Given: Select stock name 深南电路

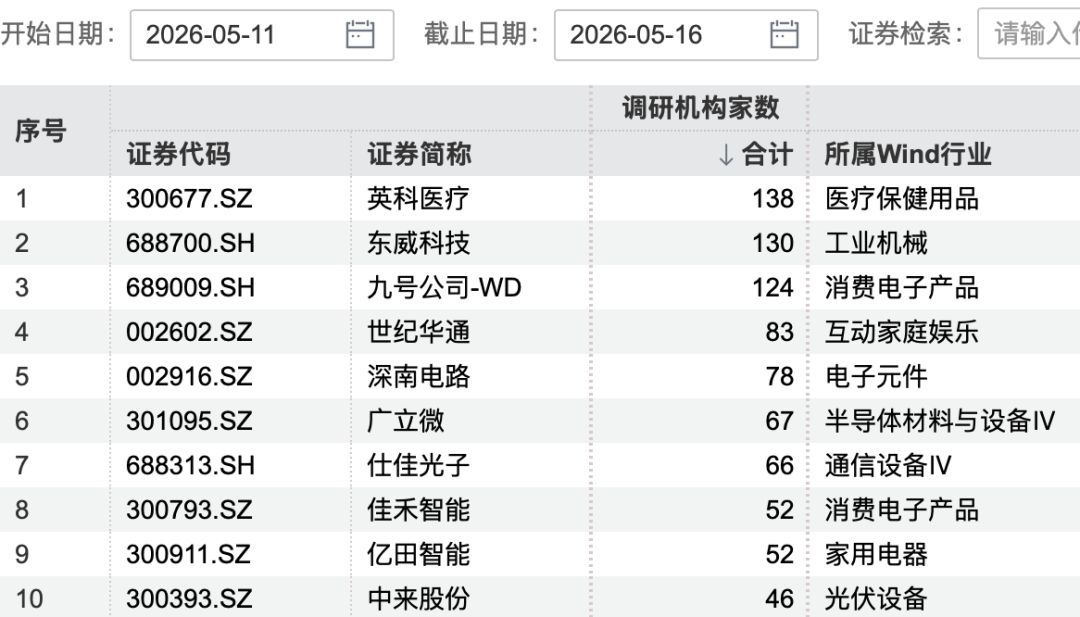Looking at the screenshot, I should point(419,376).
